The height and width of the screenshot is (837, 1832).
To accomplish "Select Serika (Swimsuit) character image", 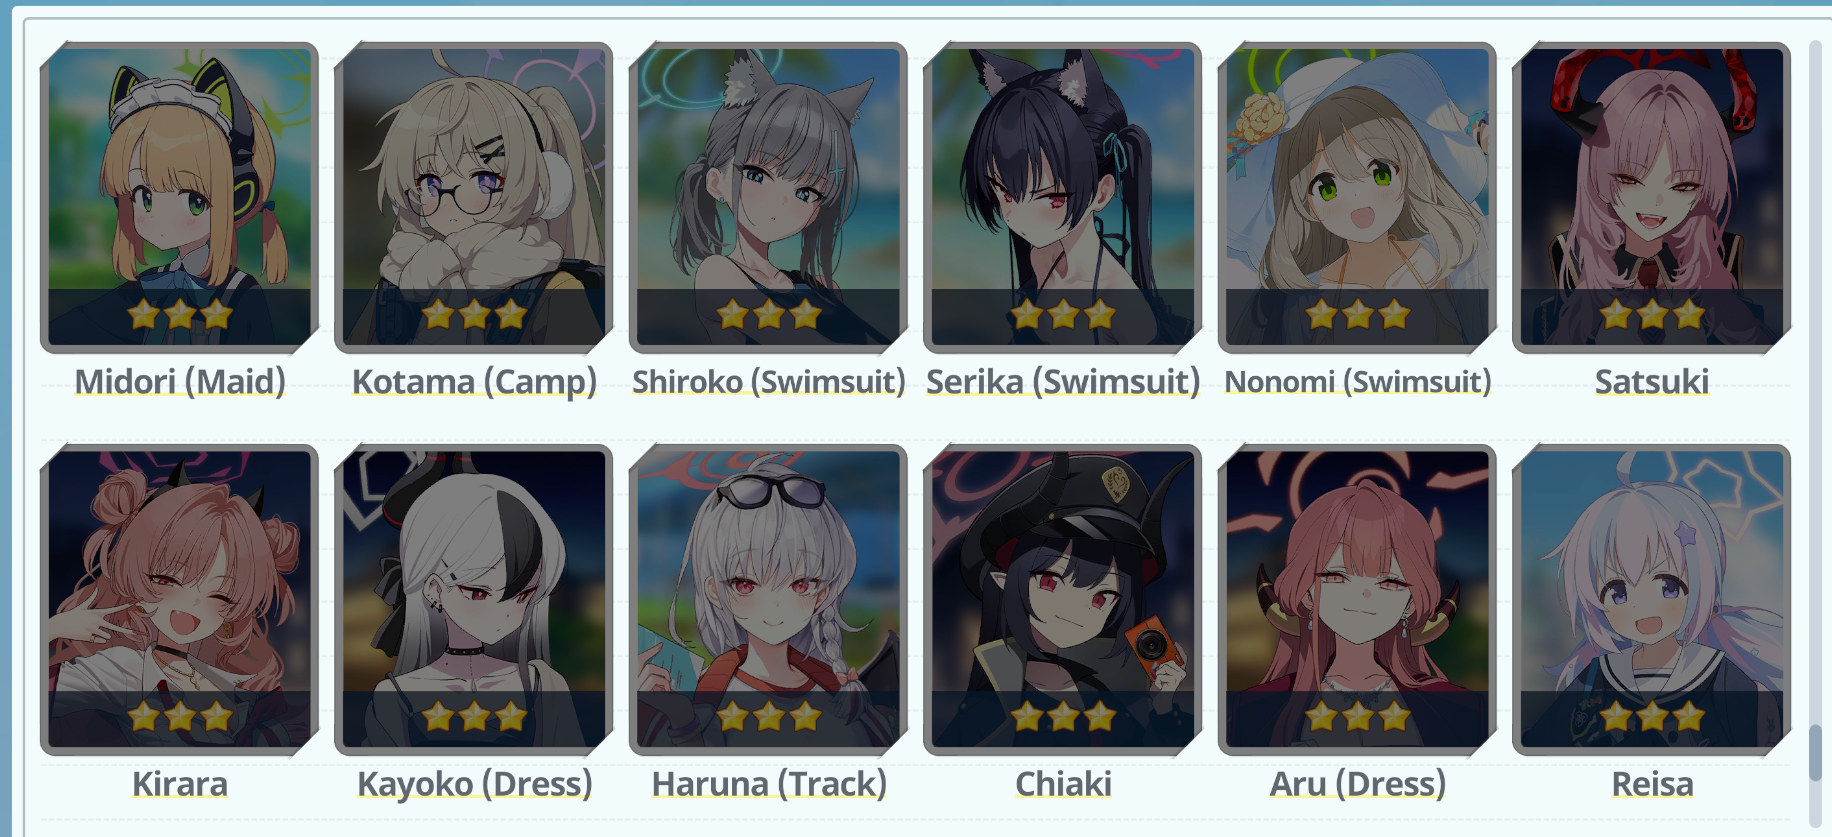I will [1063, 198].
